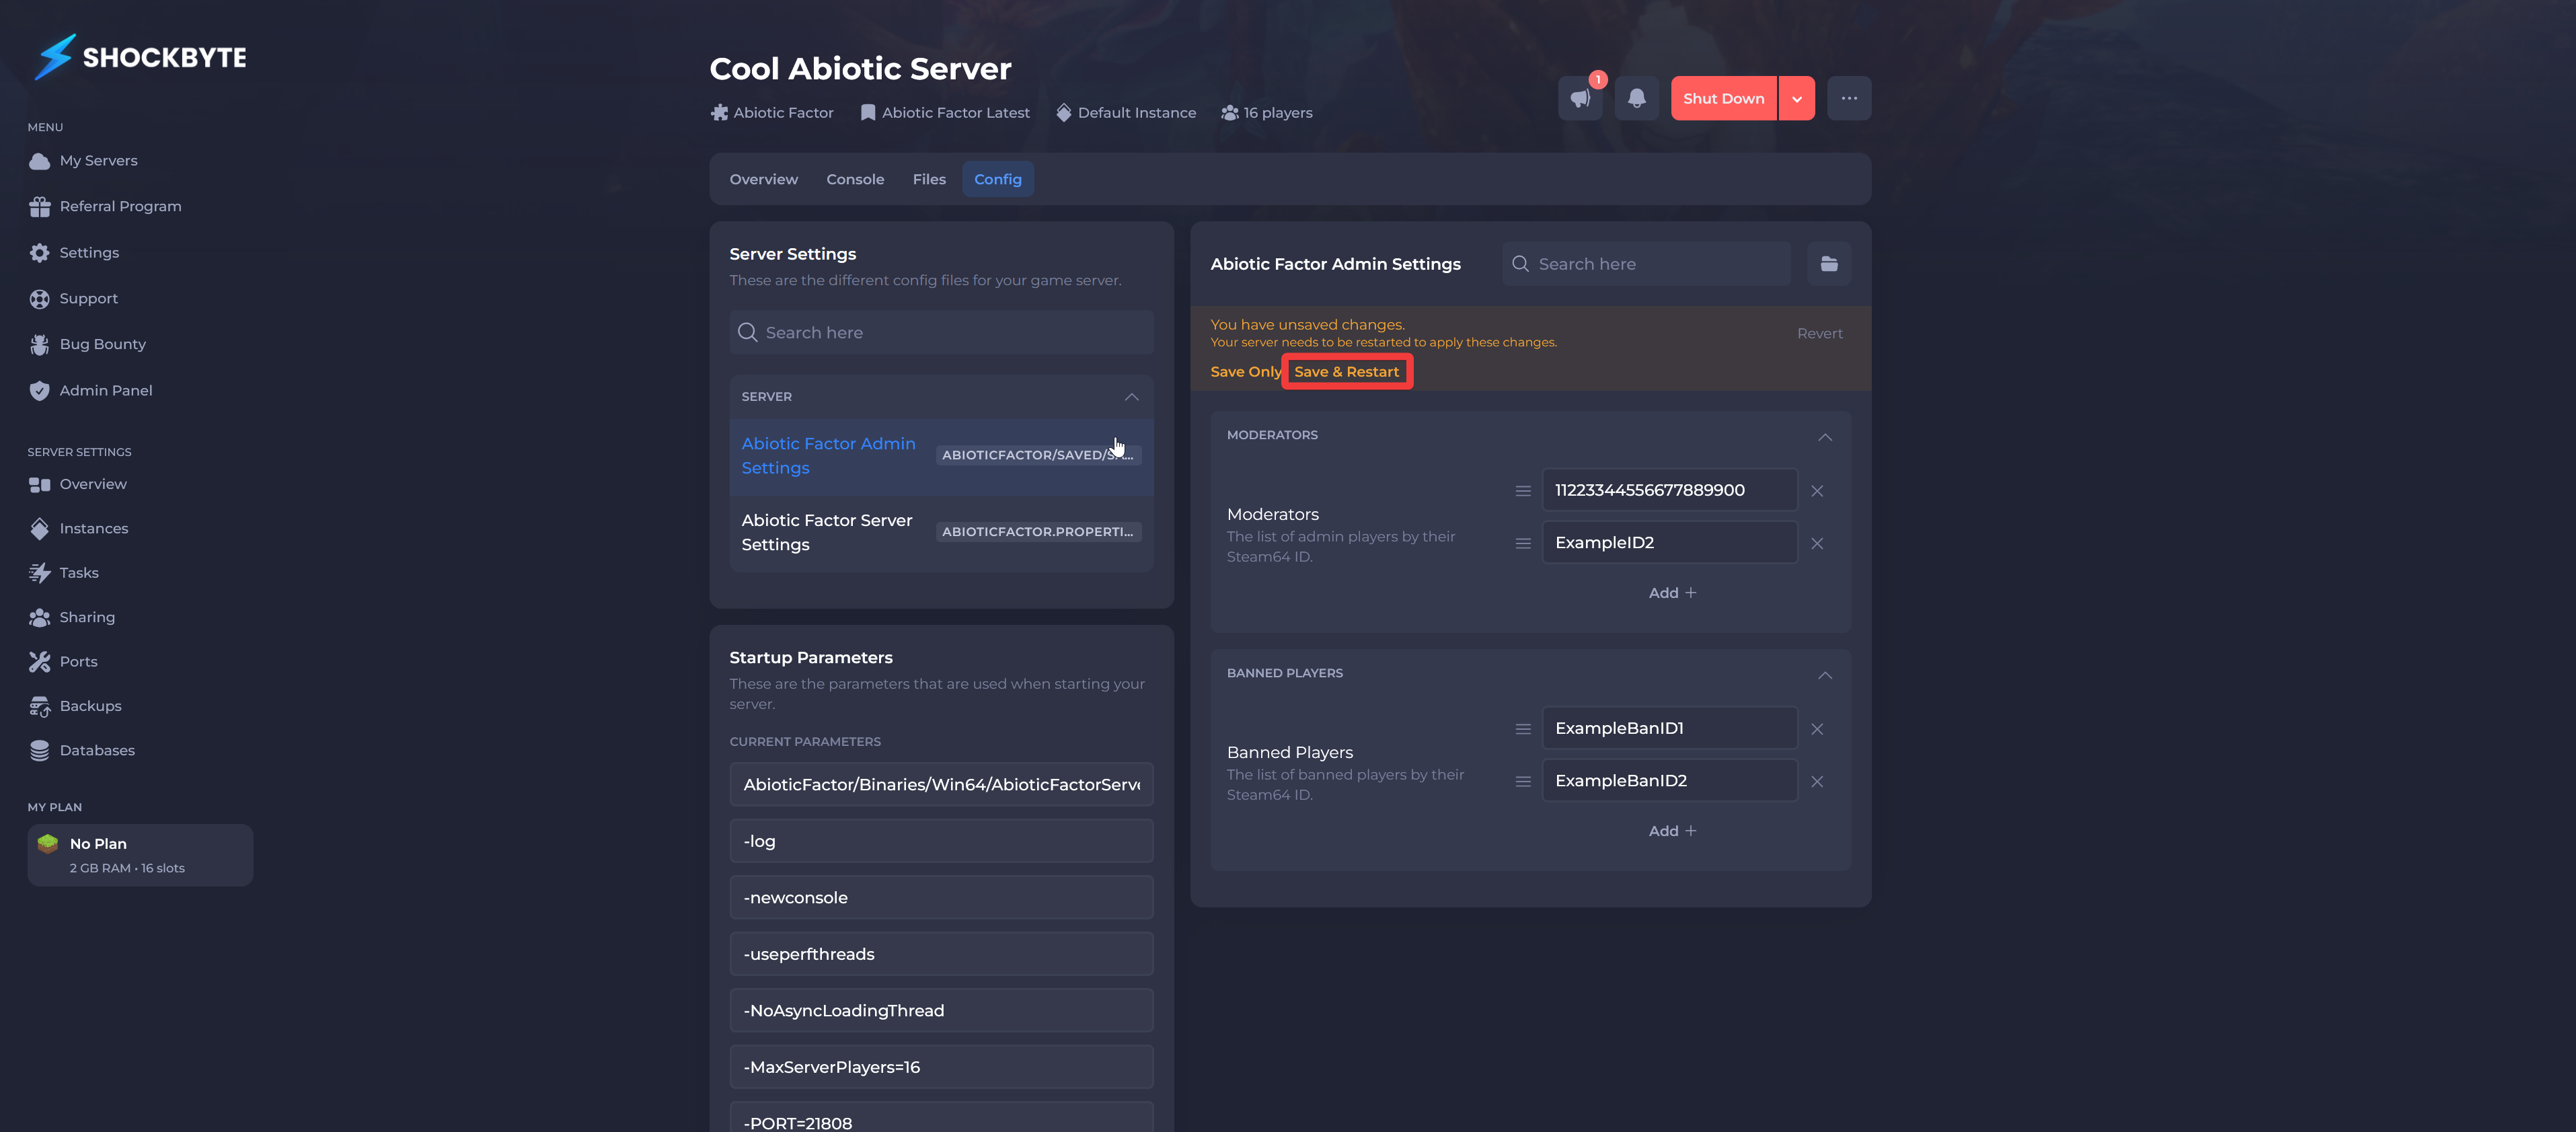
Task: Go to server settings Overview in sidebar
Action: [78, 484]
